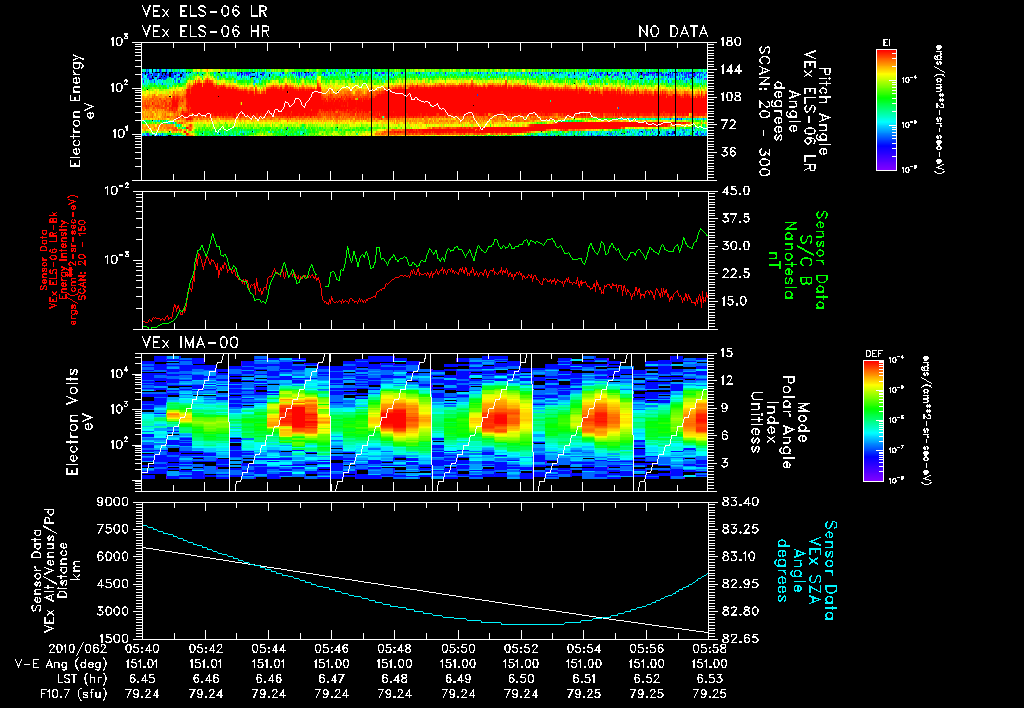Select the "VEx ELS-06 LR" title text
Image resolution: width=1024 pixels, height=708 pixels.
pos(204,12)
